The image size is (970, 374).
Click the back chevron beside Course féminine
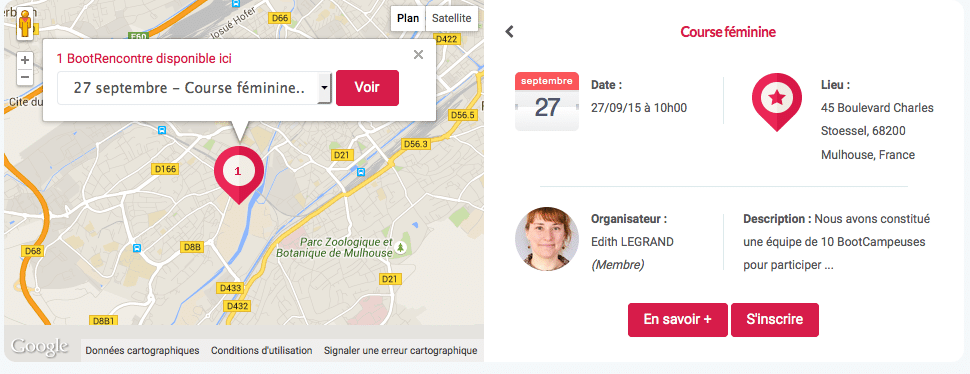509,32
